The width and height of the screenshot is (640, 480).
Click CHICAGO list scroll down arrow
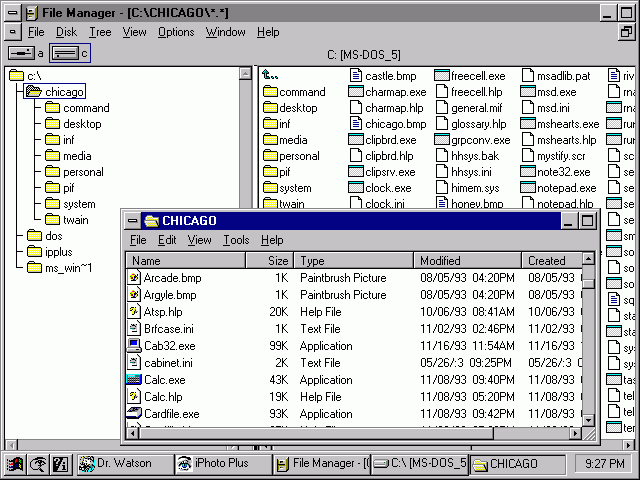point(588,420)
